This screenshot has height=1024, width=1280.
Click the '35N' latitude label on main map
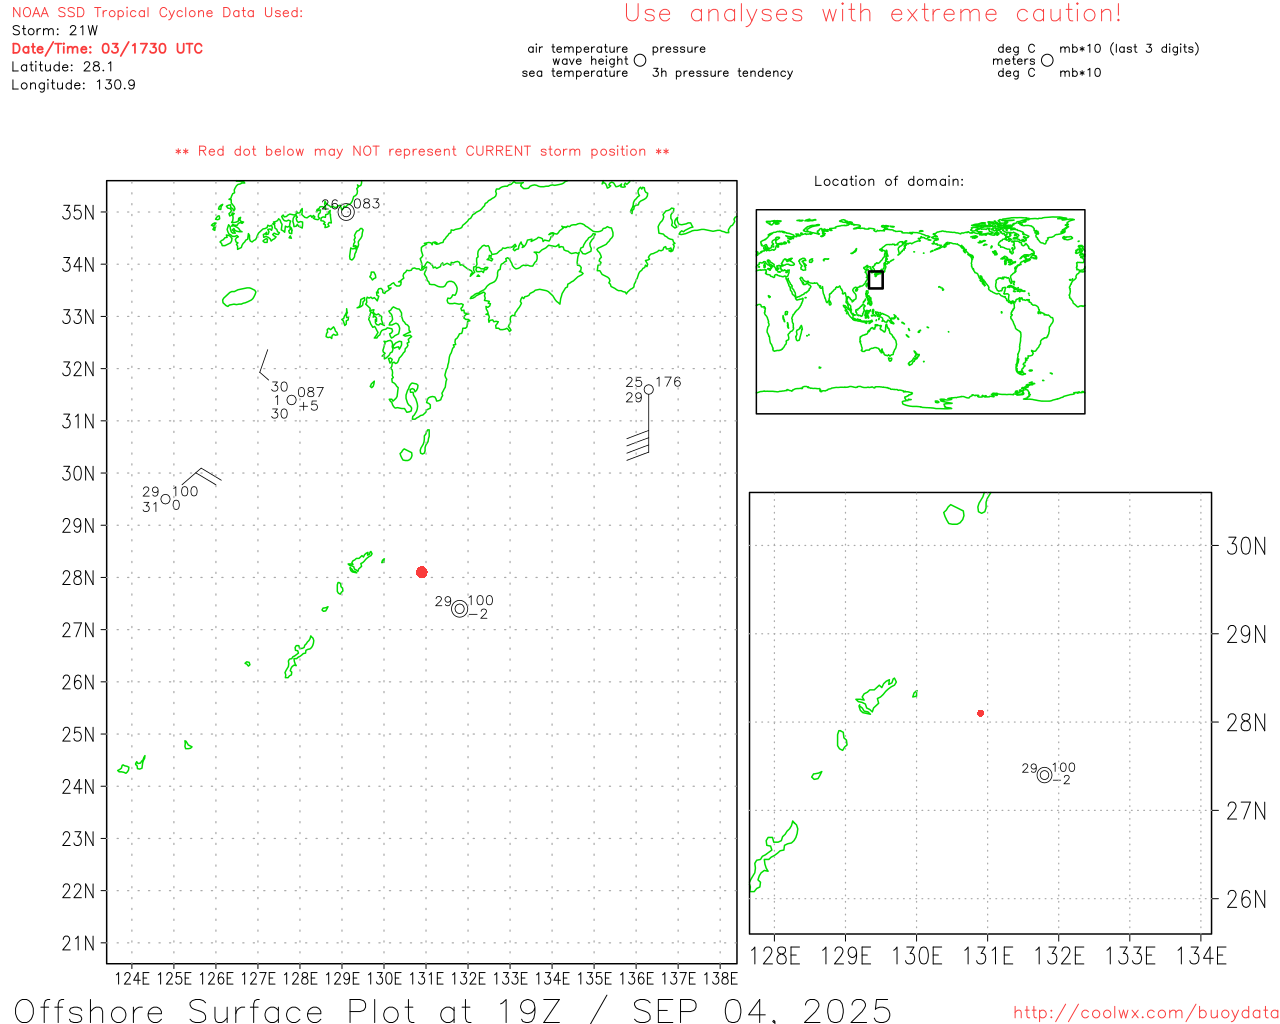pyautogui.click(x=79, y=212)
